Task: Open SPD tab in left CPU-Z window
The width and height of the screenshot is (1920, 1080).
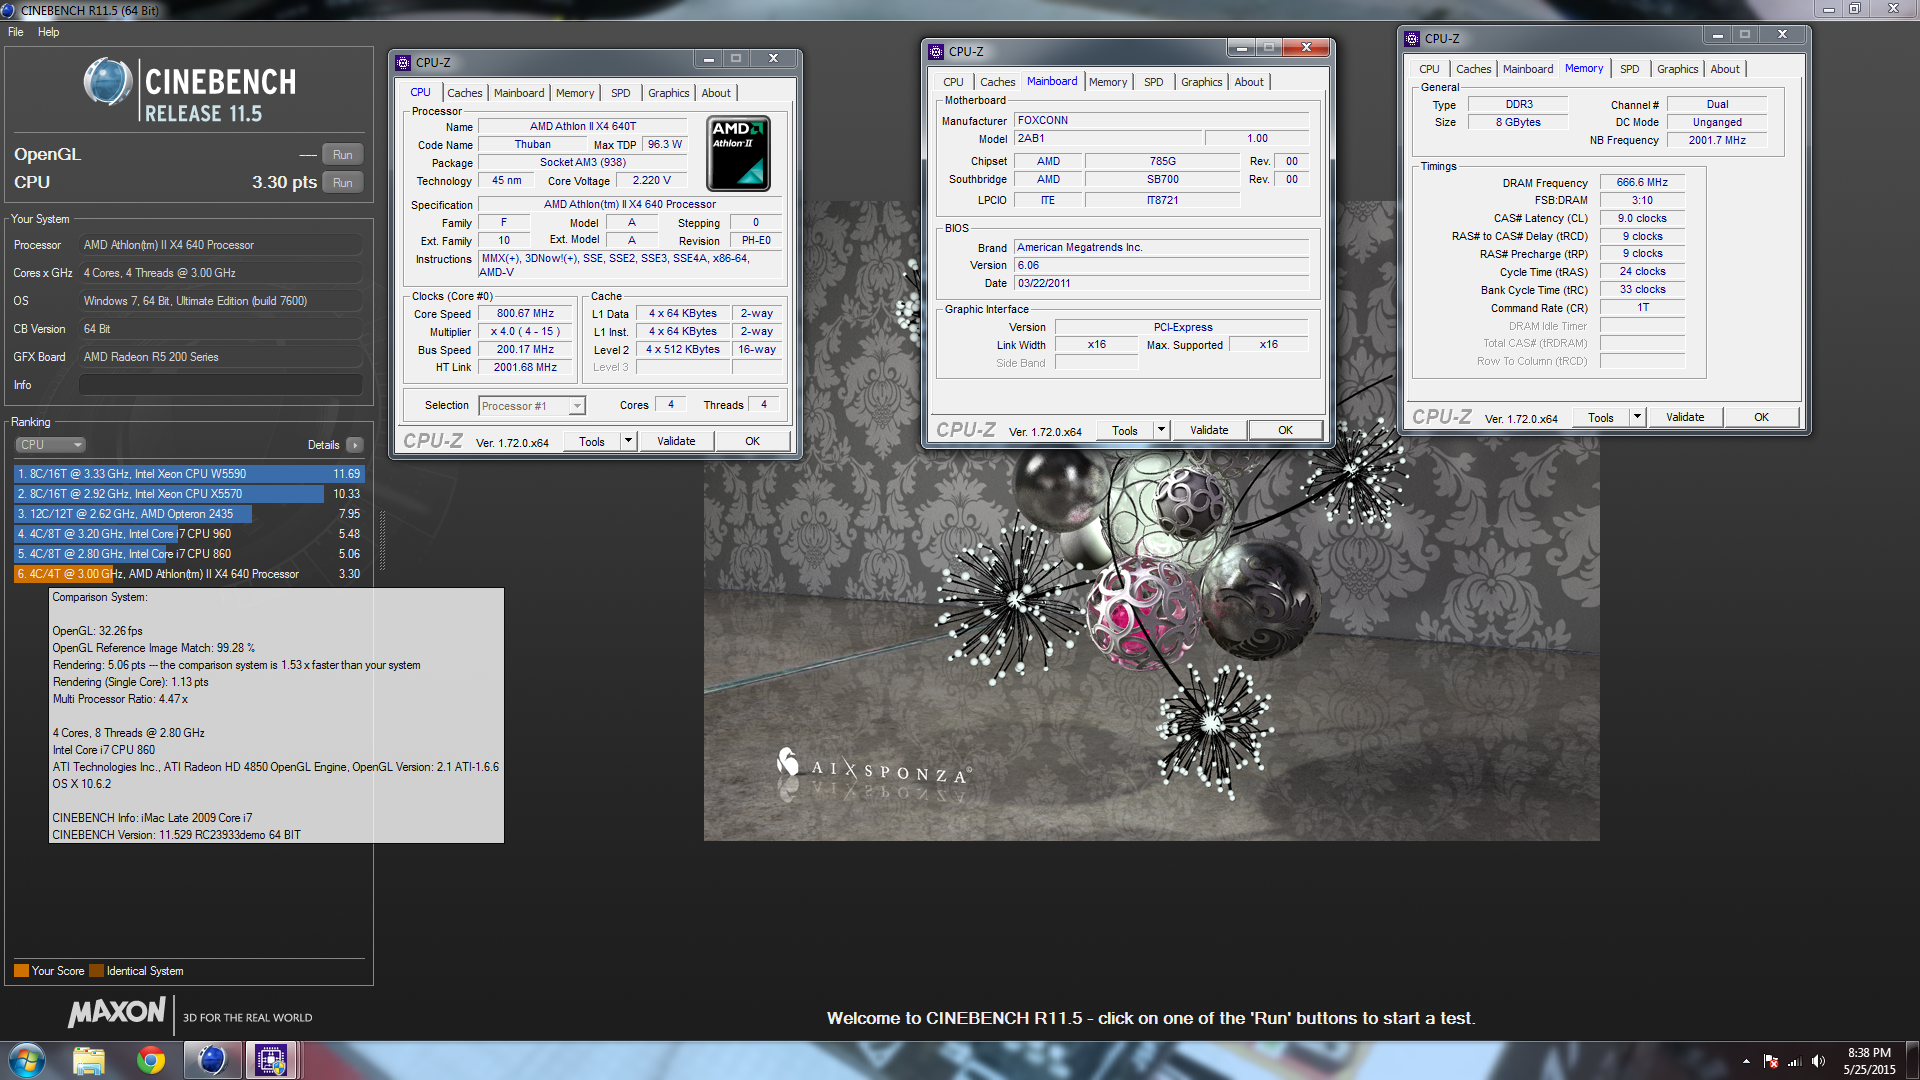Action: (x=621, y=93)
